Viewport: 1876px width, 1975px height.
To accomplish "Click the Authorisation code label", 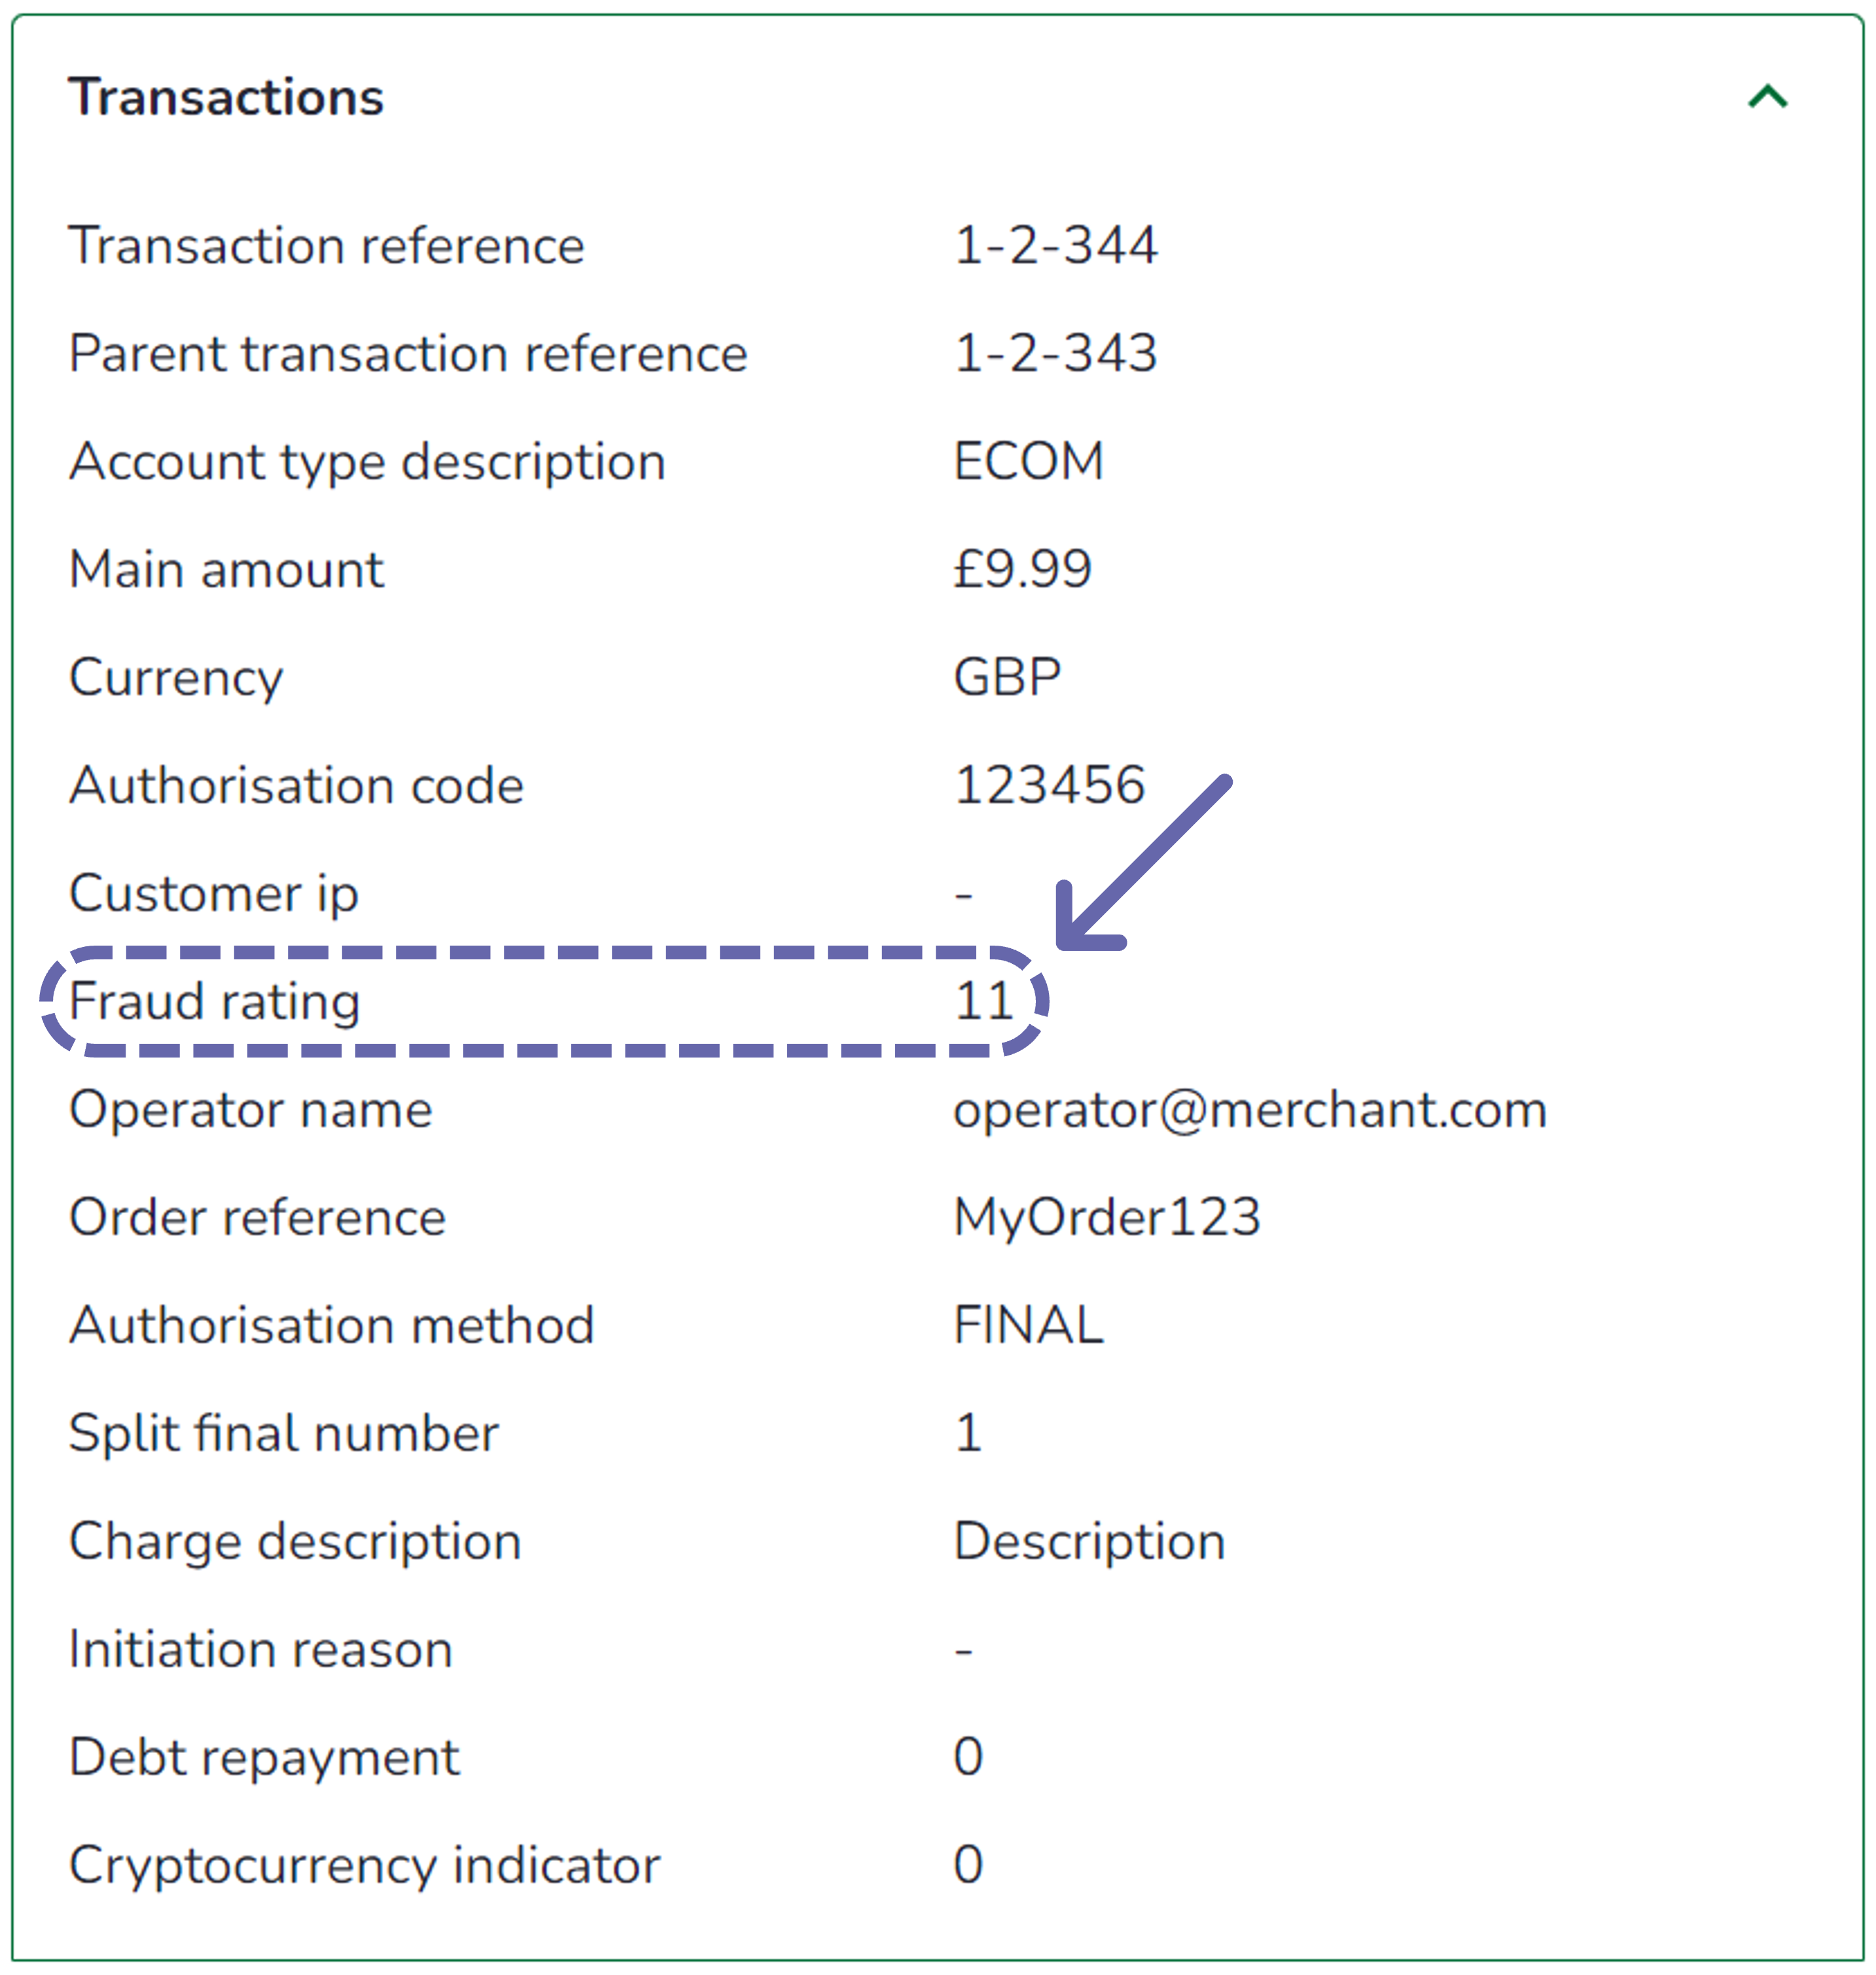I will 296,785.
